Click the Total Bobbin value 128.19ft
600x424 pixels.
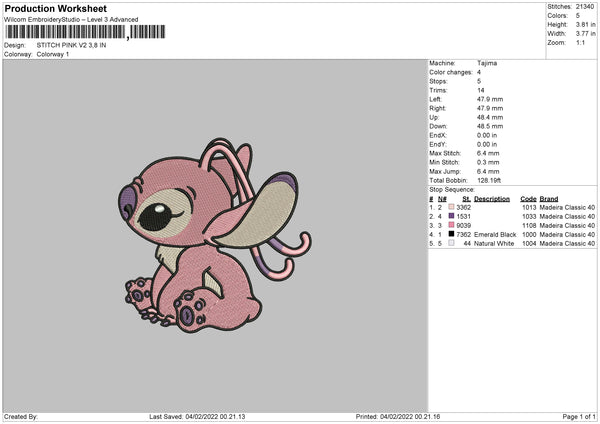489,180
